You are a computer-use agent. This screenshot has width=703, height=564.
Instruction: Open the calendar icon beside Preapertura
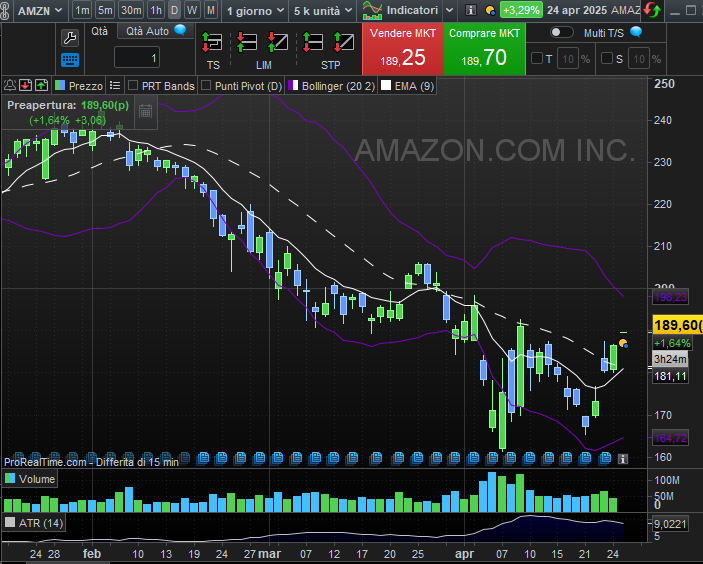click(145, 111)
